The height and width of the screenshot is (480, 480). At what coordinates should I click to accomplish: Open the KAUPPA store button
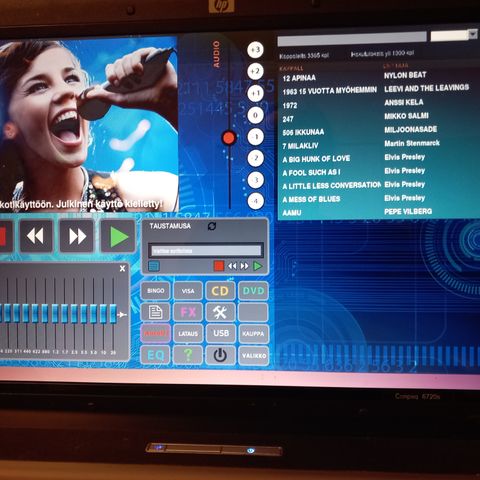pos(253,333)
